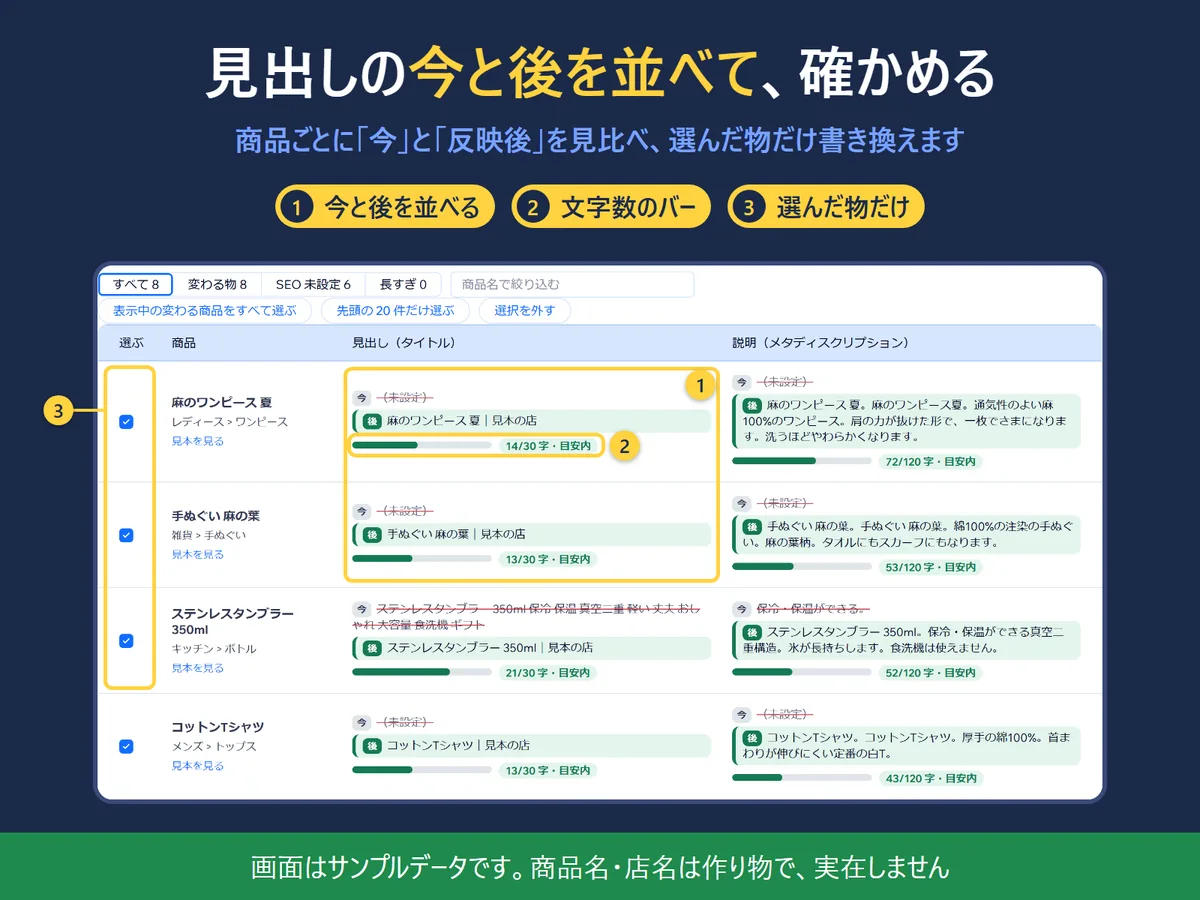The width and height of the screenshot is (1200, 900).
Task: Click product name ステンレスタンブラー 350ml
Action: pyautogui.click(x=232, y=621)
